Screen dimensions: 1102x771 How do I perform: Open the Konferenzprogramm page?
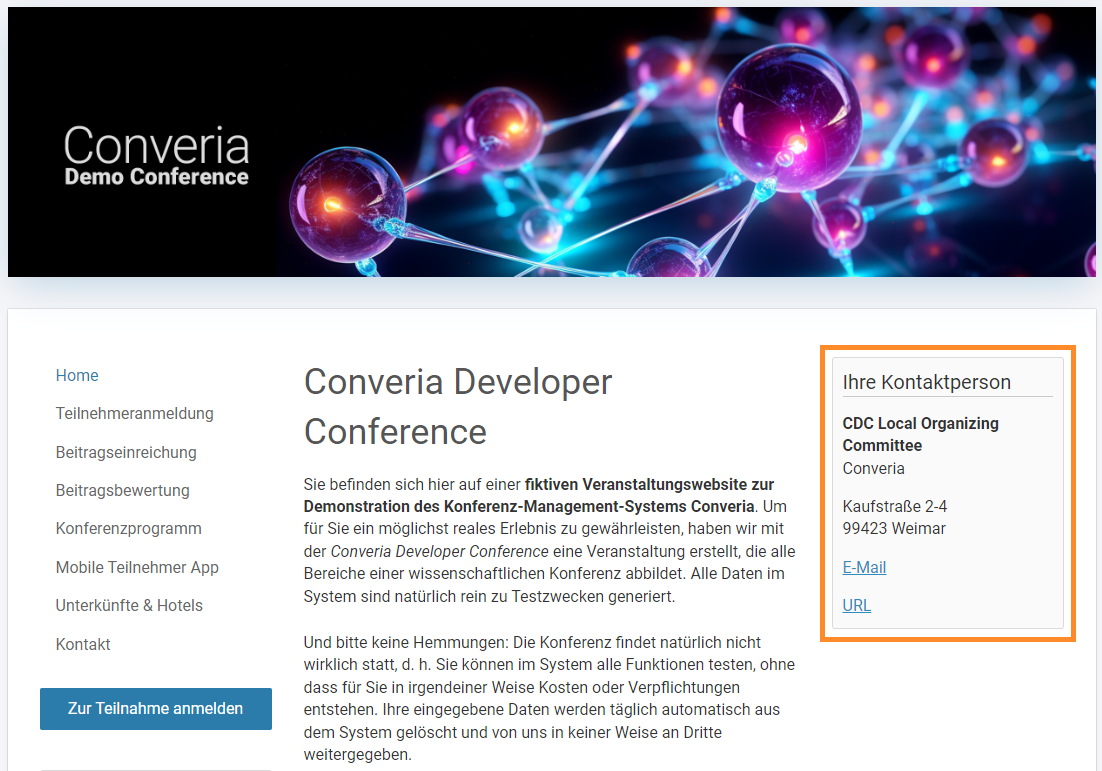click(129, 529)
